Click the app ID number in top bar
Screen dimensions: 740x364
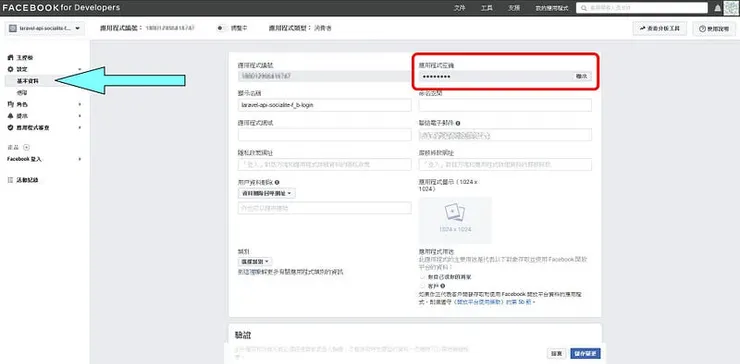[x=170, y=28]
